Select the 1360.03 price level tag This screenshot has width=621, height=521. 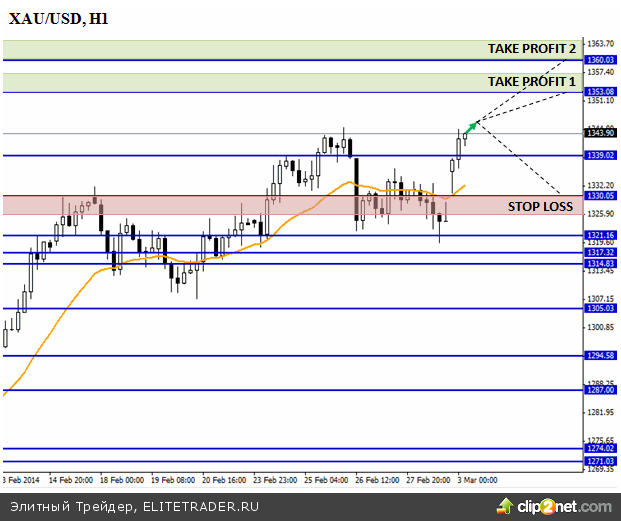pos(601,60)
